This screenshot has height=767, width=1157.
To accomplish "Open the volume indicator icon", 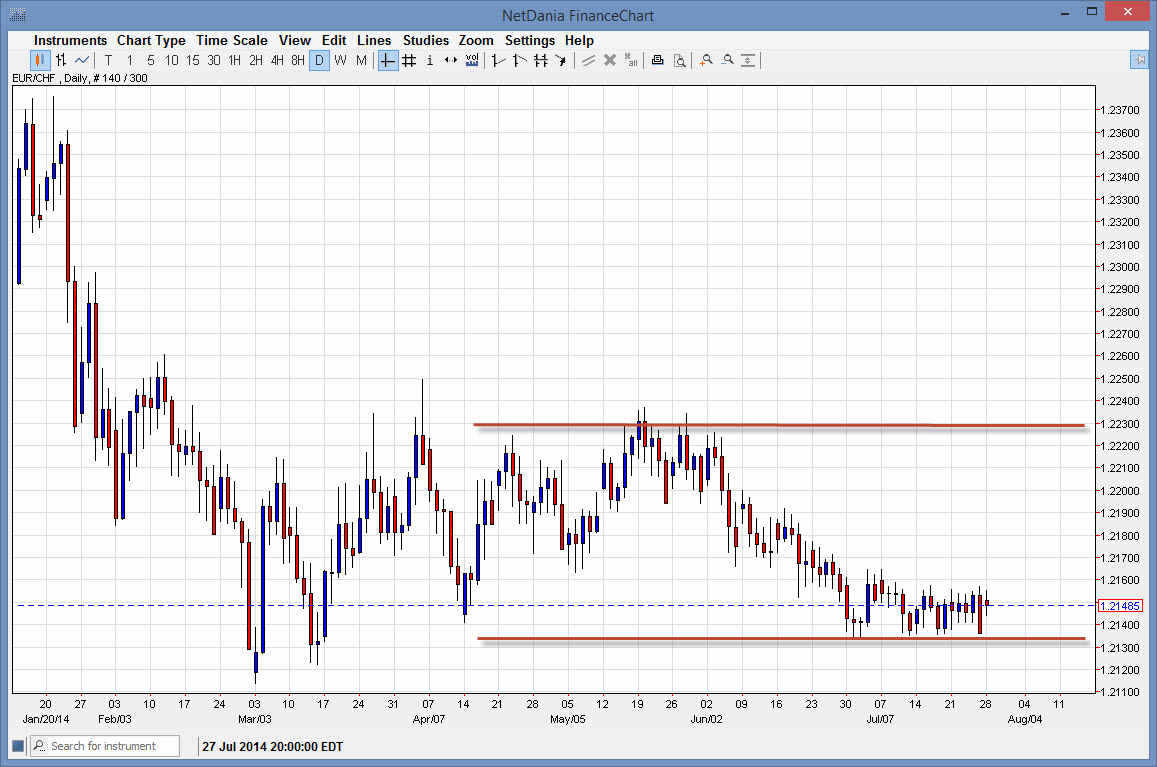I will pyautogui.click(x=471, y=60).
